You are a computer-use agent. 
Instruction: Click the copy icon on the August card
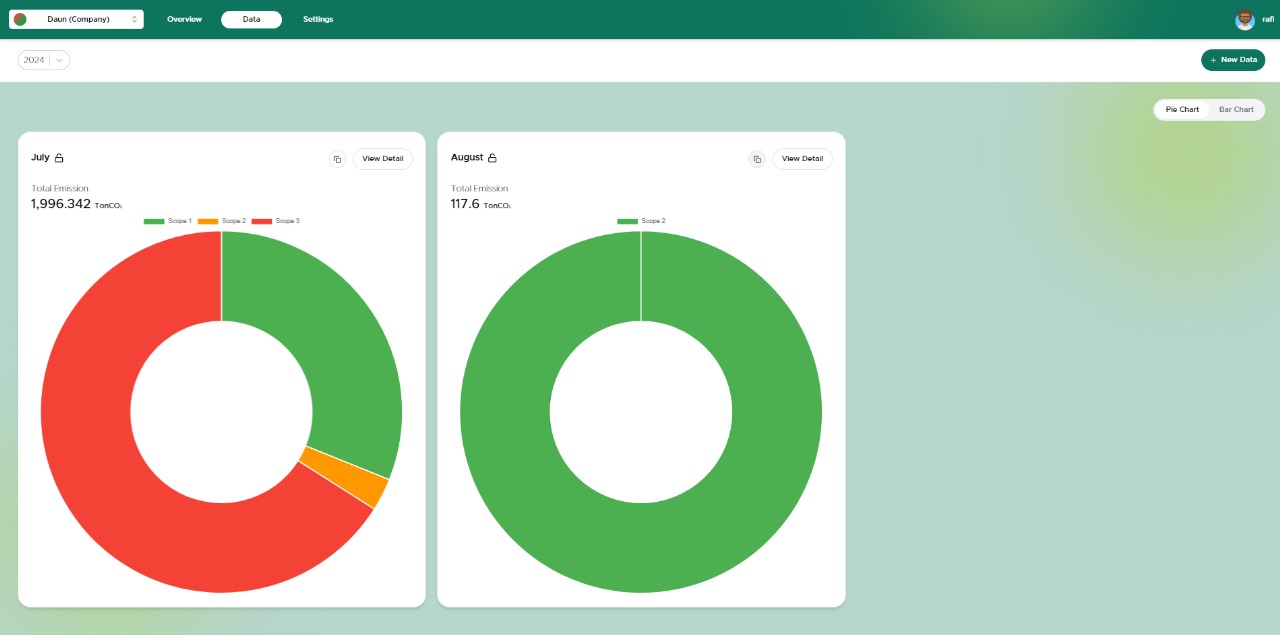pos(757,159)
